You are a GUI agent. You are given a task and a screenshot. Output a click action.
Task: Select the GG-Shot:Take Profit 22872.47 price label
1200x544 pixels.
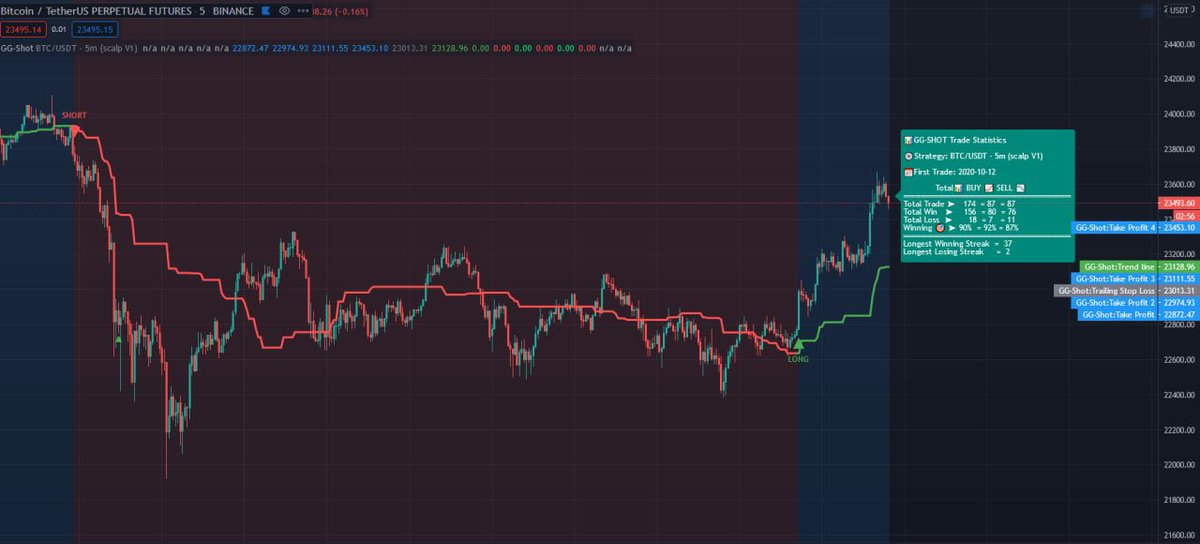pos(1119,314)
